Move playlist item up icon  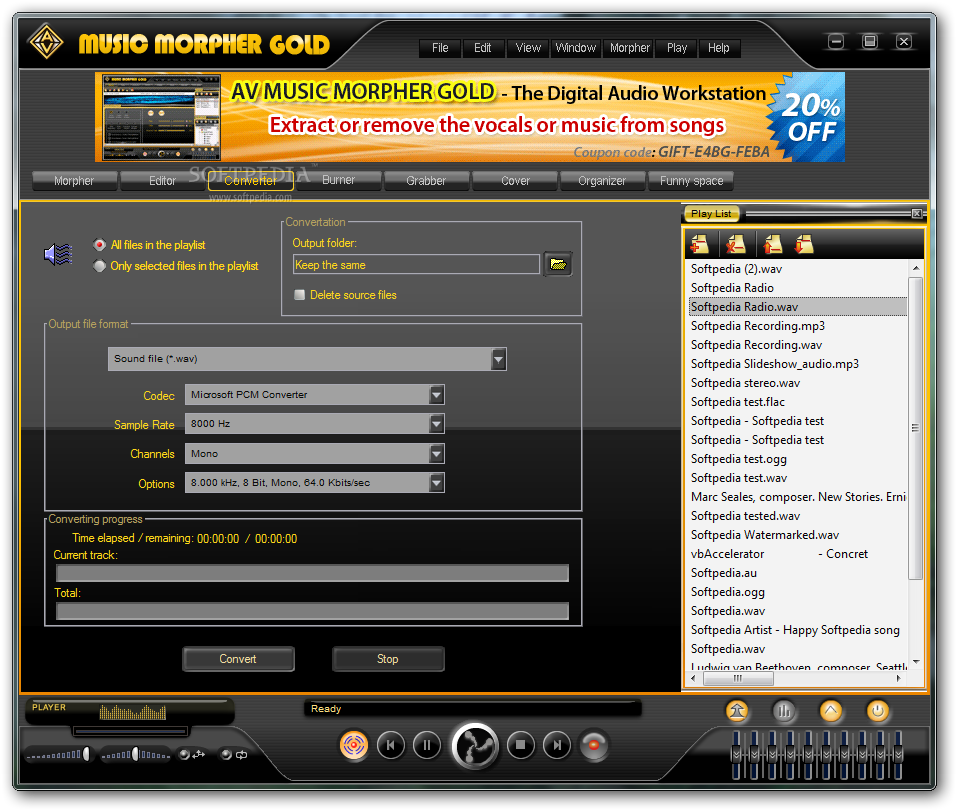(772, 245)
